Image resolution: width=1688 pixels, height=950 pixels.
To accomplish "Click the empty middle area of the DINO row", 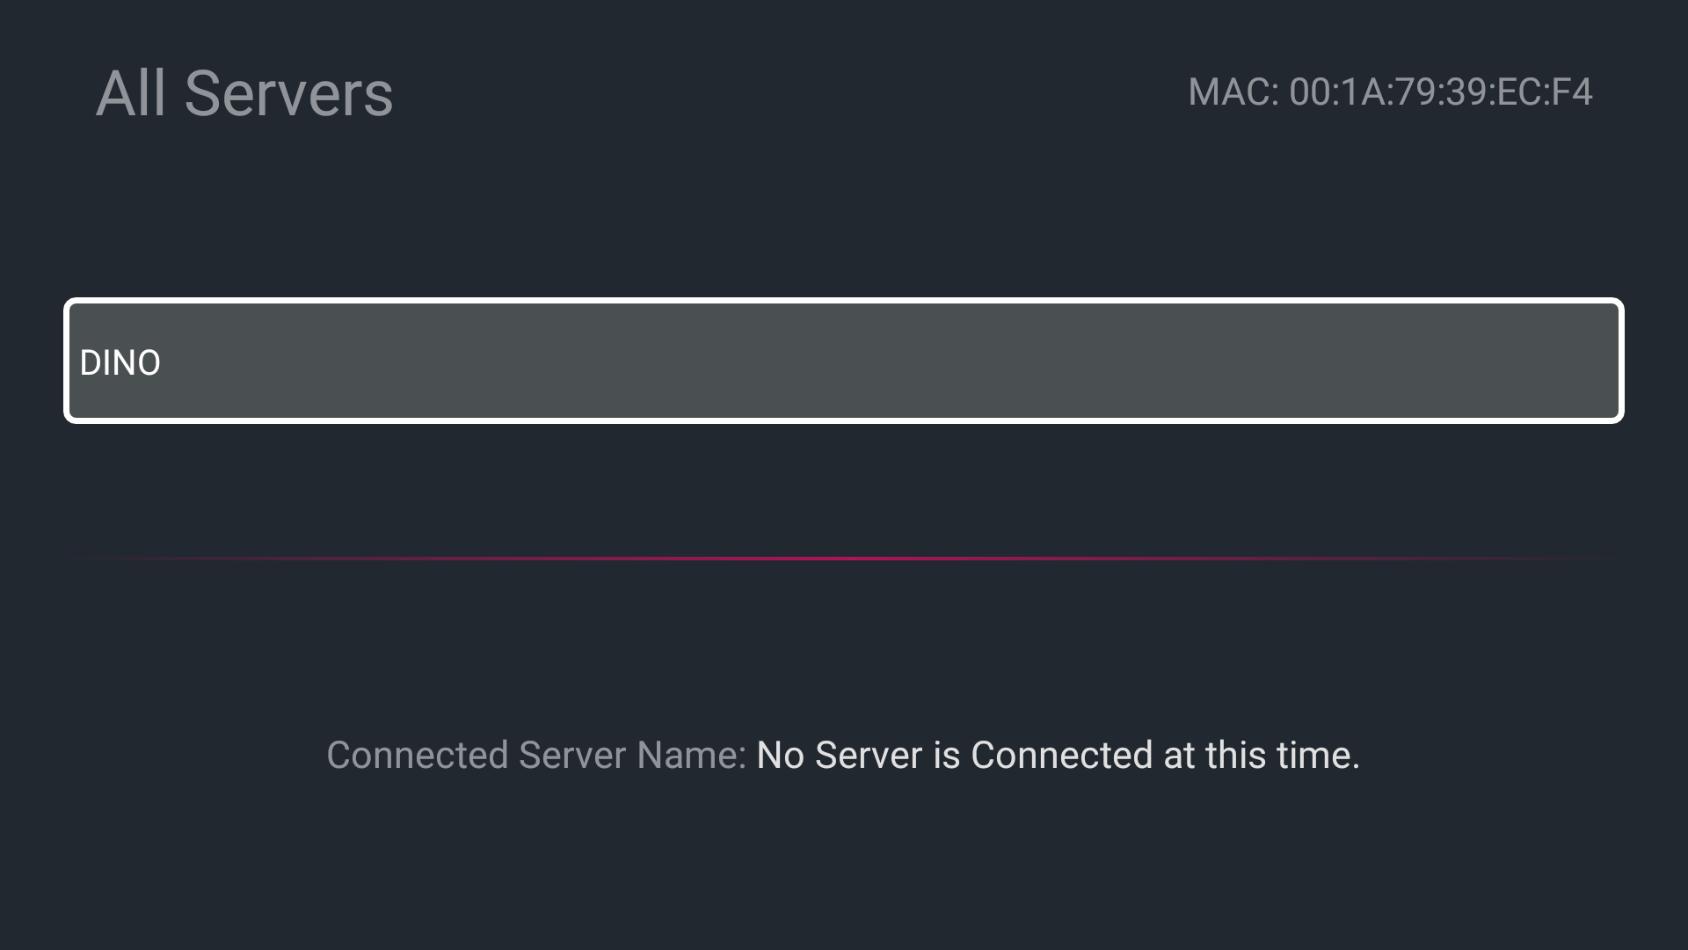I will (x=843, y=361).
